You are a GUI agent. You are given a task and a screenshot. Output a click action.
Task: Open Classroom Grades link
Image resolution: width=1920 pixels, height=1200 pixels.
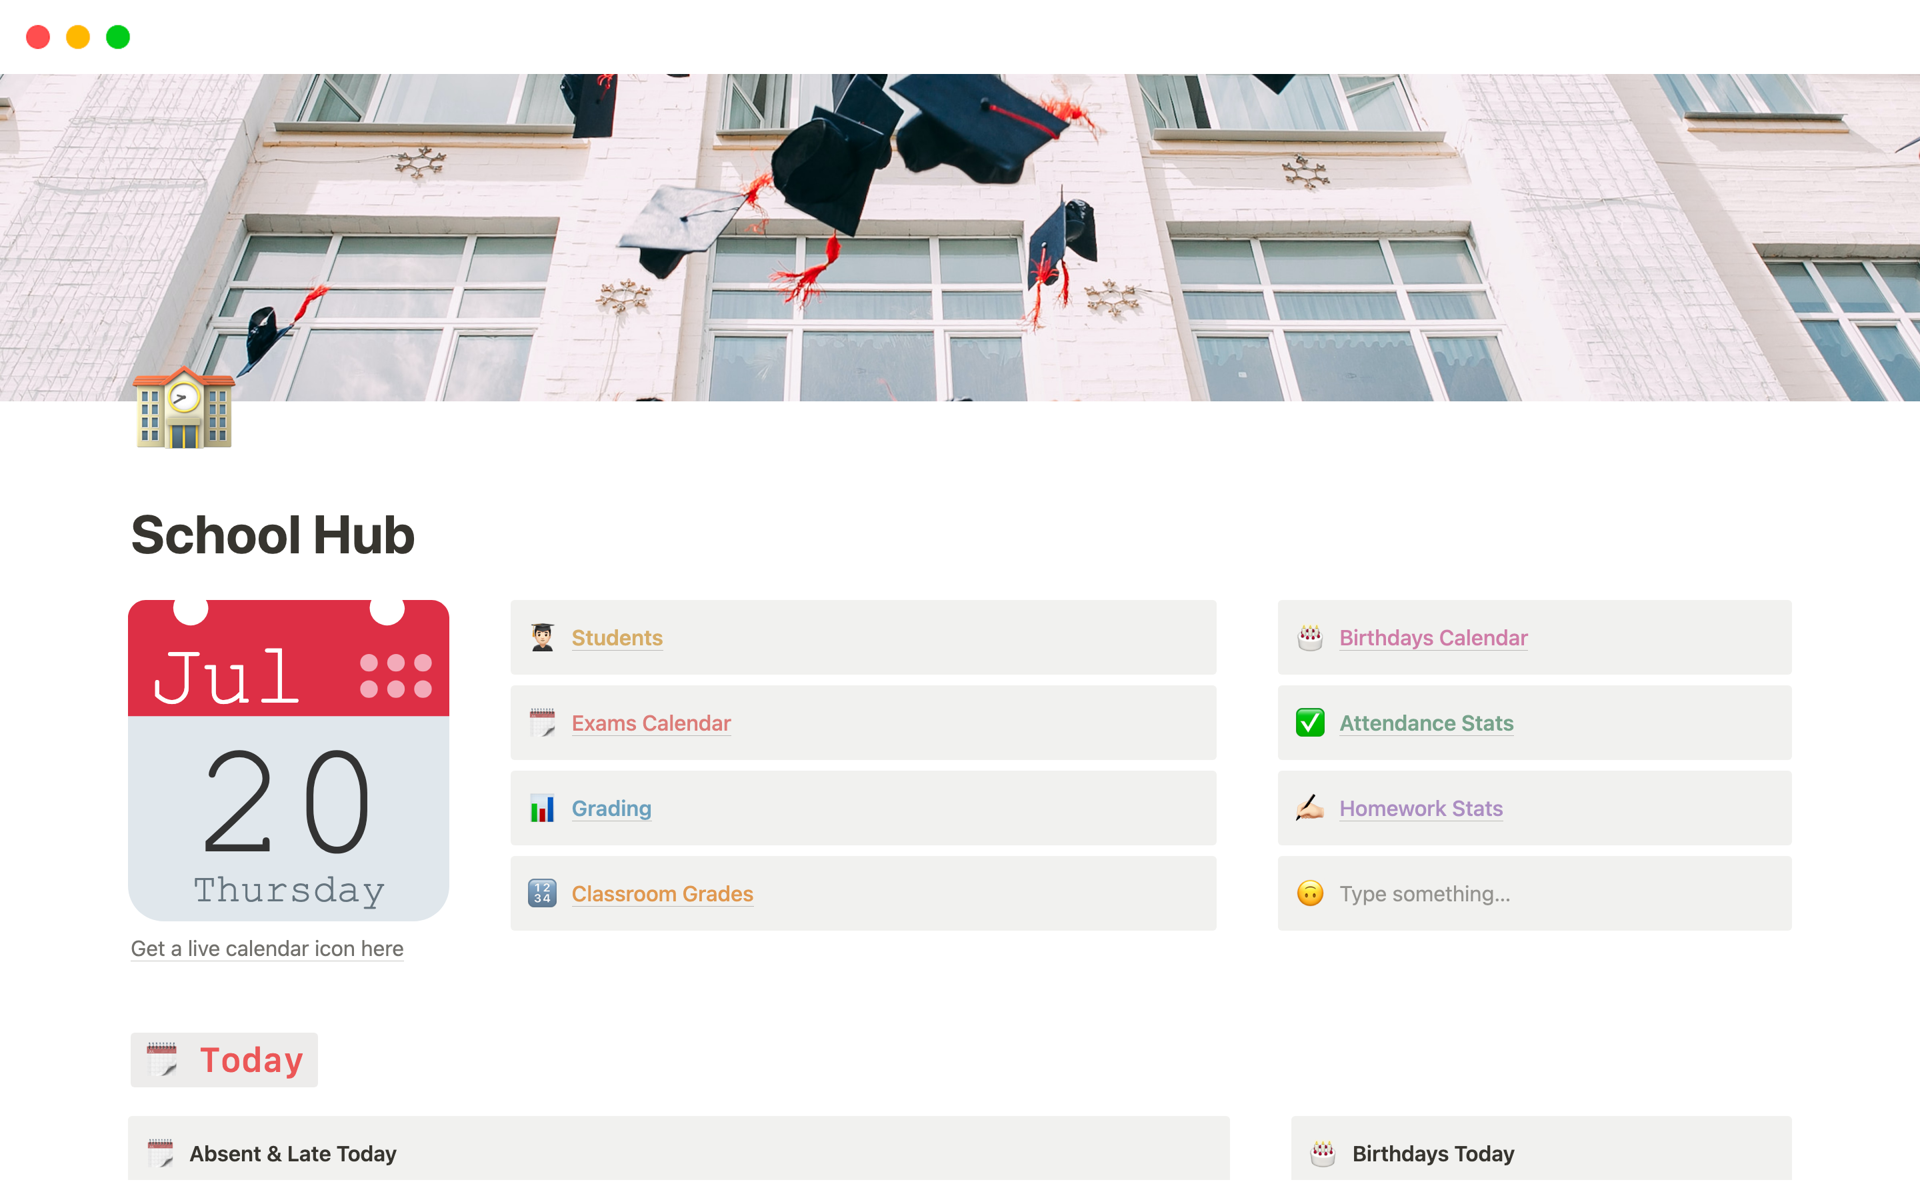pos(662,894)
